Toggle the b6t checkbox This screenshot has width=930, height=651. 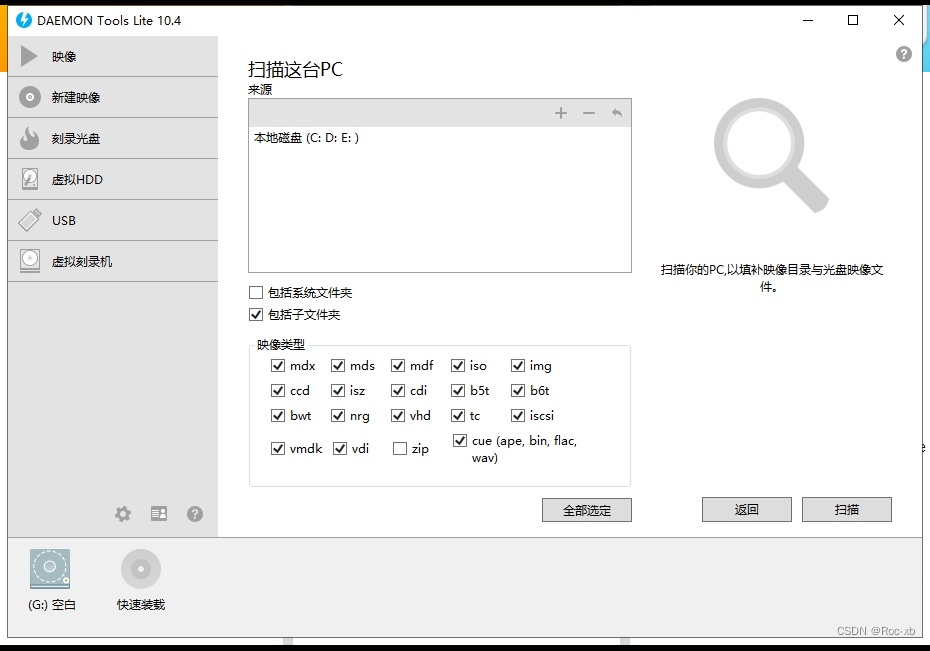(x=518, y=390)
